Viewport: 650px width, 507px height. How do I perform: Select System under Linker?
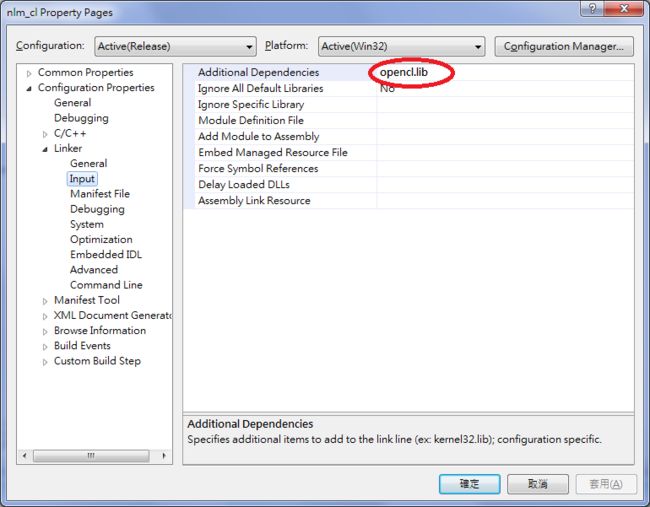[87, 224]
